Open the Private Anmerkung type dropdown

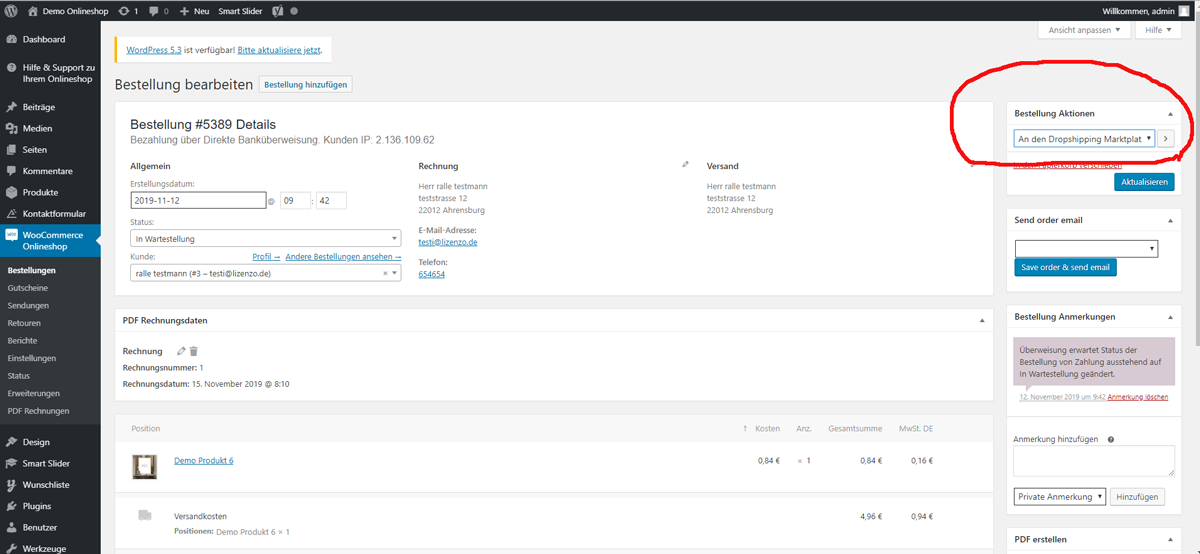click(1060, 496)
